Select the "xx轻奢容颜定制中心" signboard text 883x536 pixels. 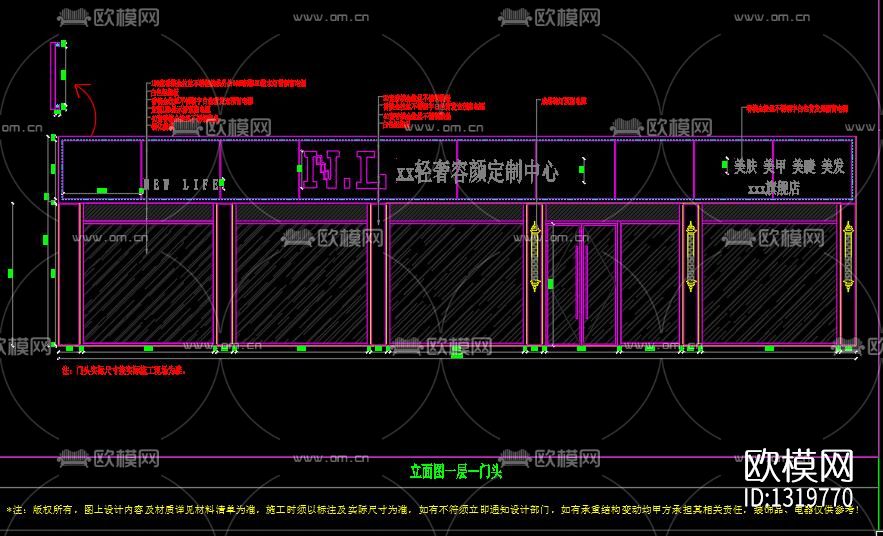tap(477, 171)
